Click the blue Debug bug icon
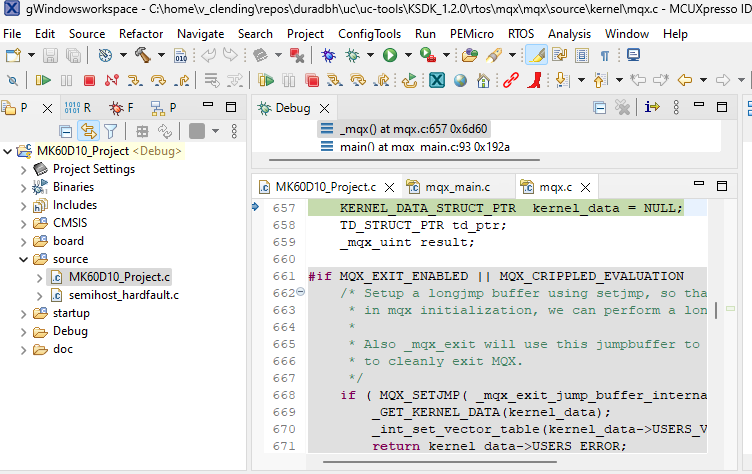This screenshot has width=752, height=474. (x=329, y=55)
